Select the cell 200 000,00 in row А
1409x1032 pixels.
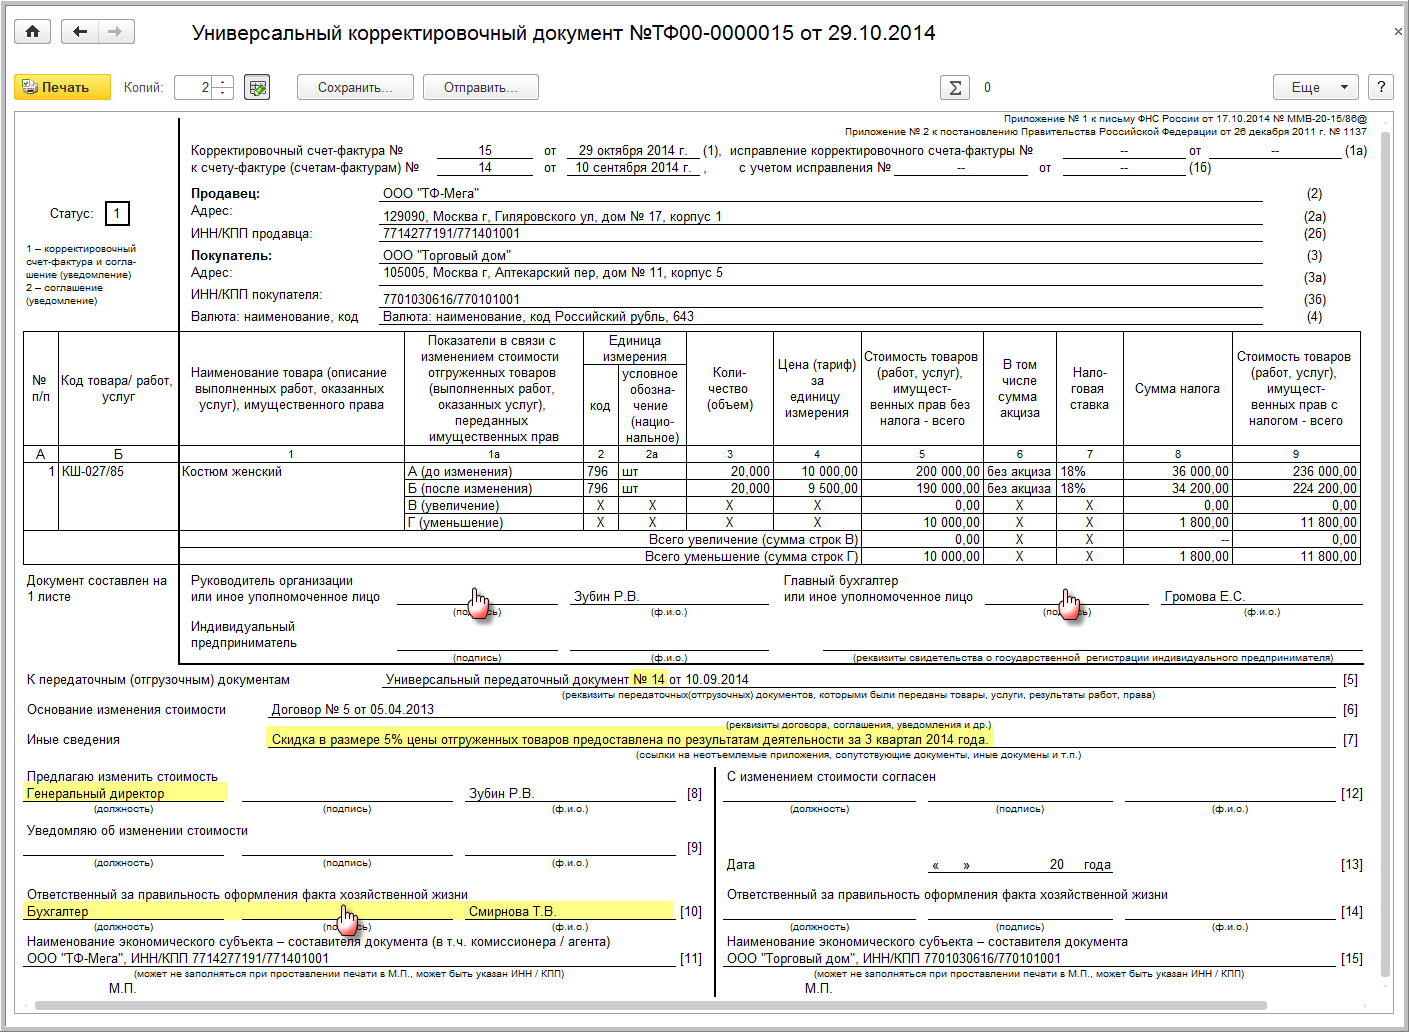tap(921, 471)
